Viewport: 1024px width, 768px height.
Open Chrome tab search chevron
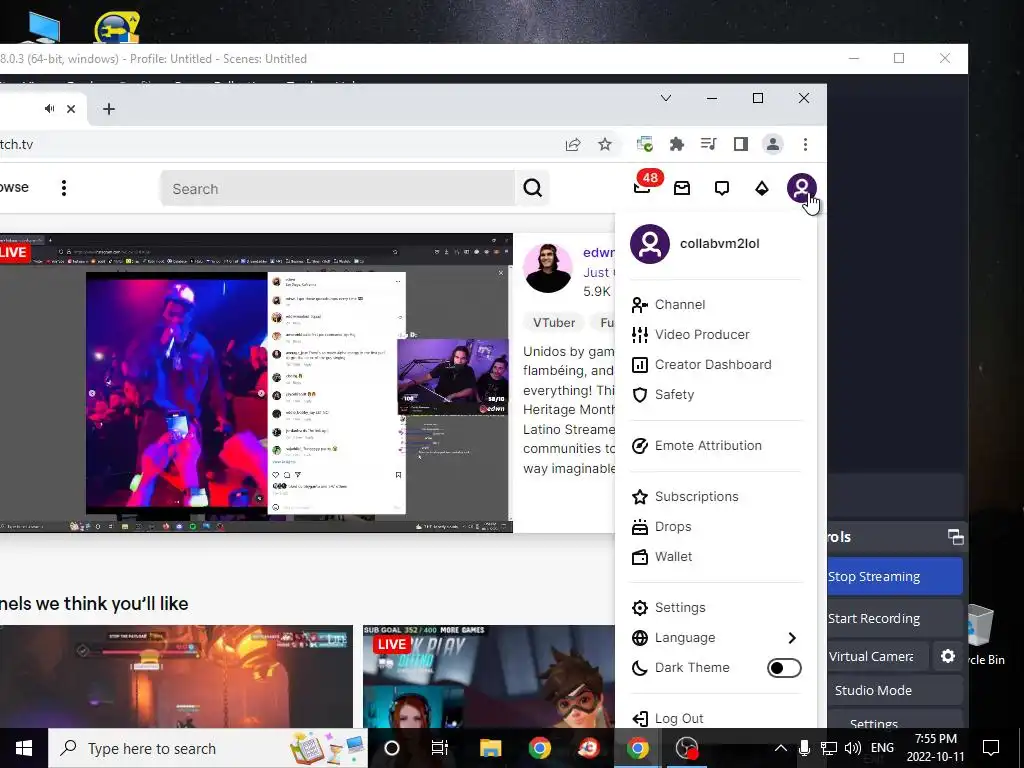pyautogui.click(x=665, y=98)
